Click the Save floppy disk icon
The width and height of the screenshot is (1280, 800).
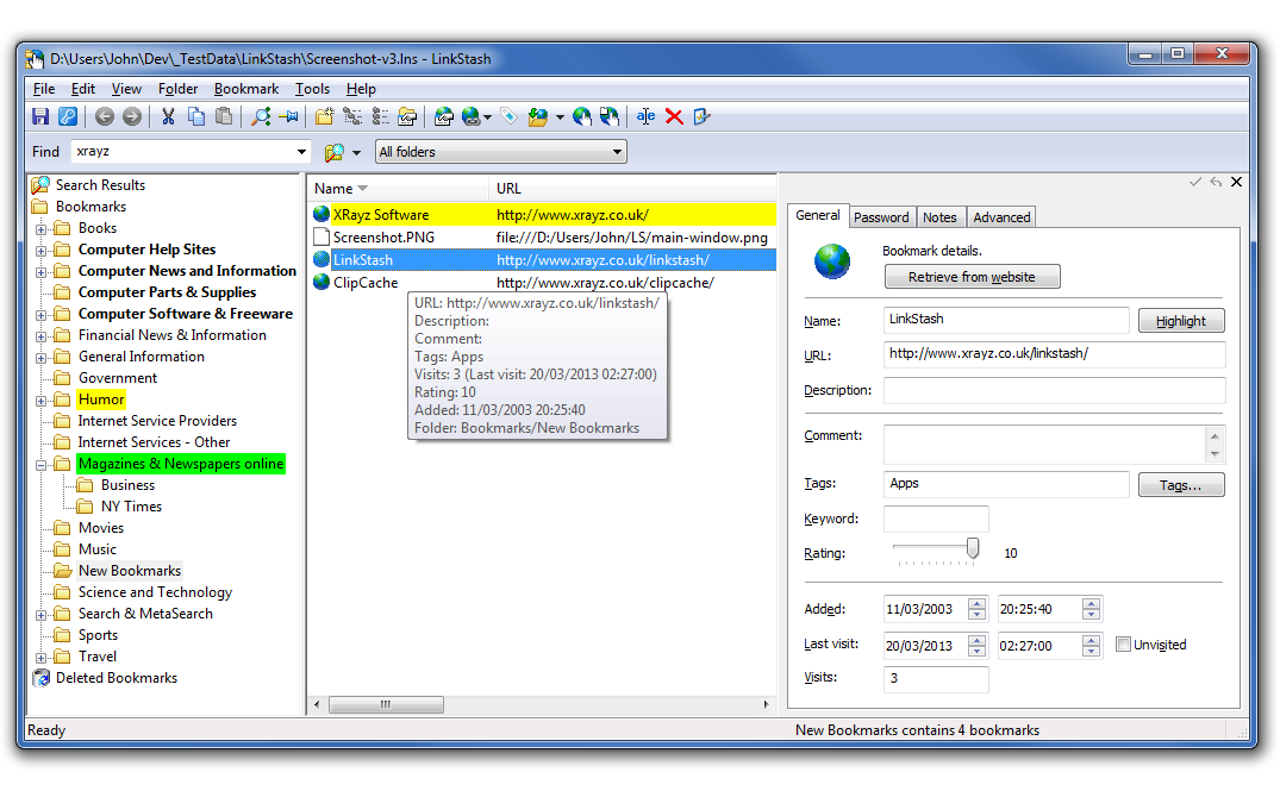(40, 117)
